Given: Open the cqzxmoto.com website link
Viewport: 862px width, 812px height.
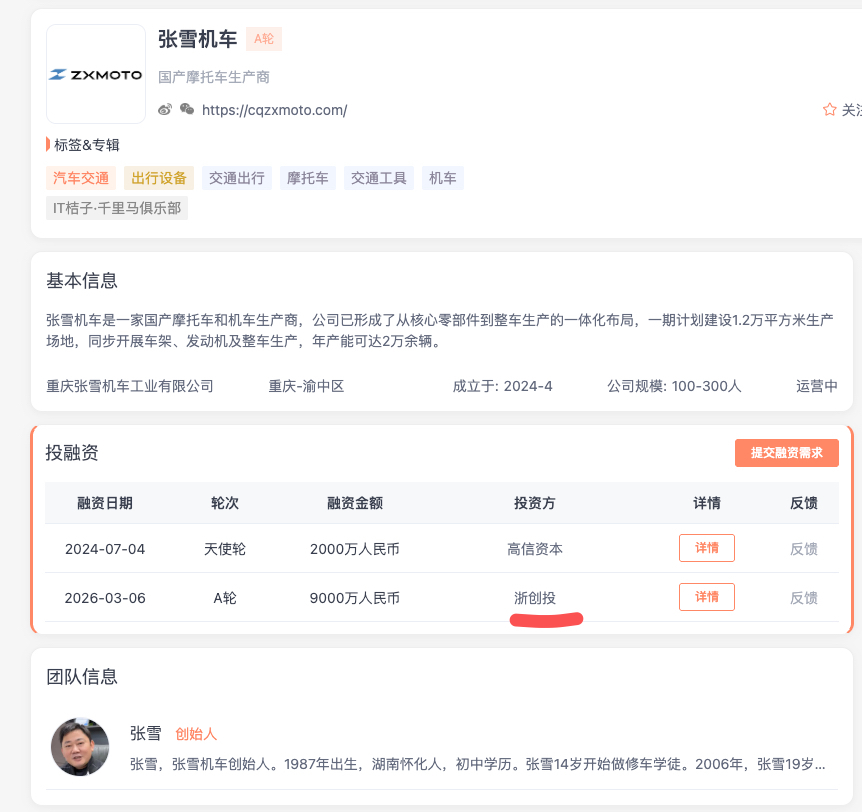Looking at the screenshot, I should click(274, 110).
